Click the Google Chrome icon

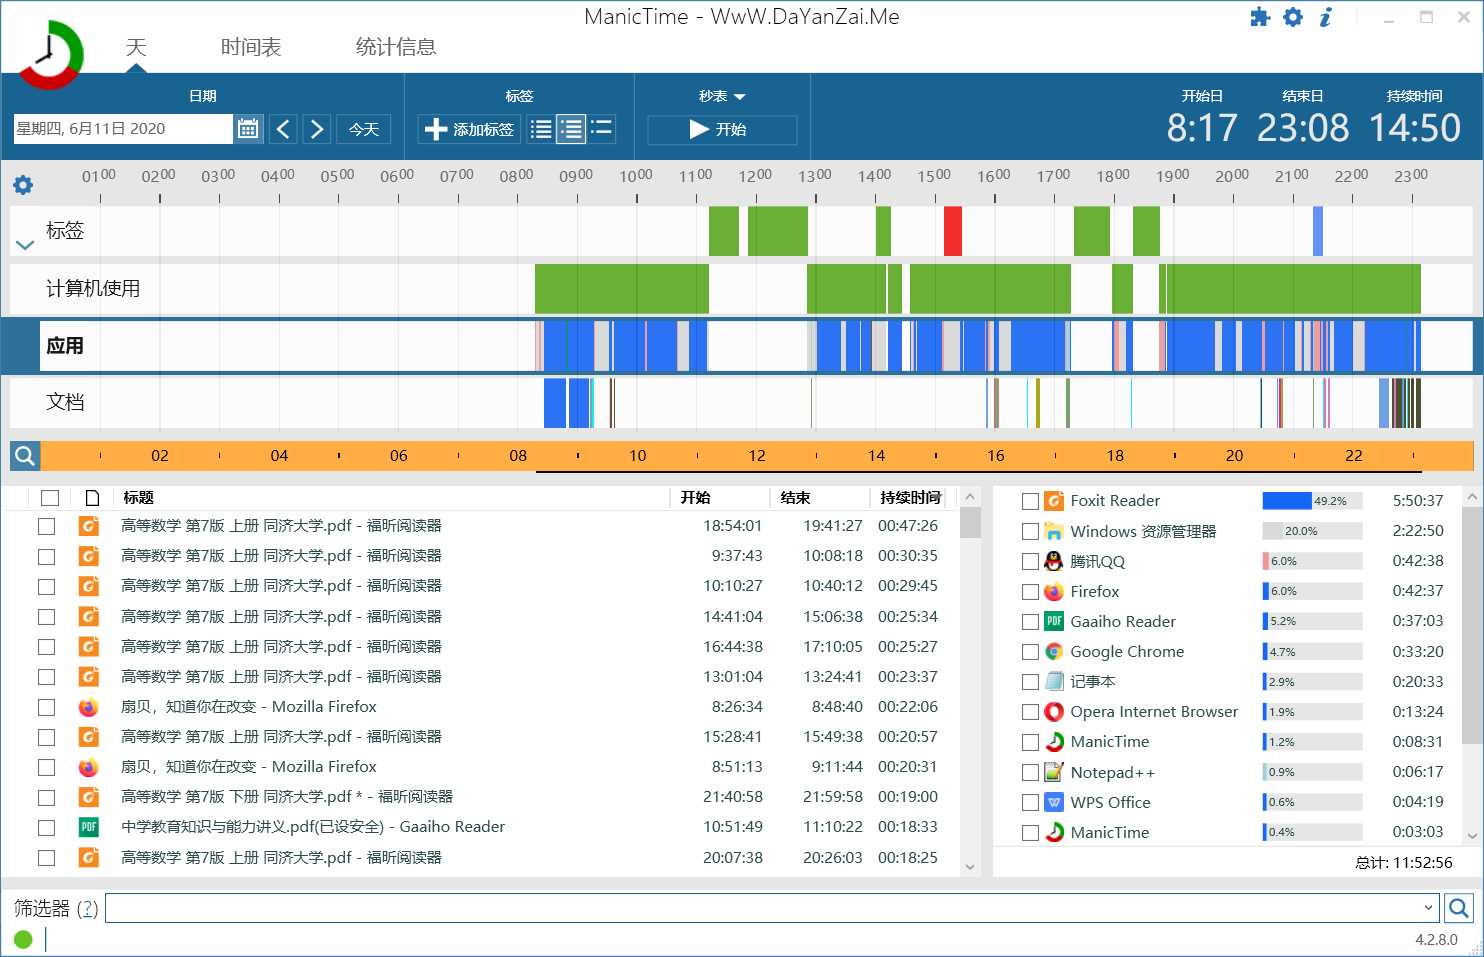(x=1054, y=651)
